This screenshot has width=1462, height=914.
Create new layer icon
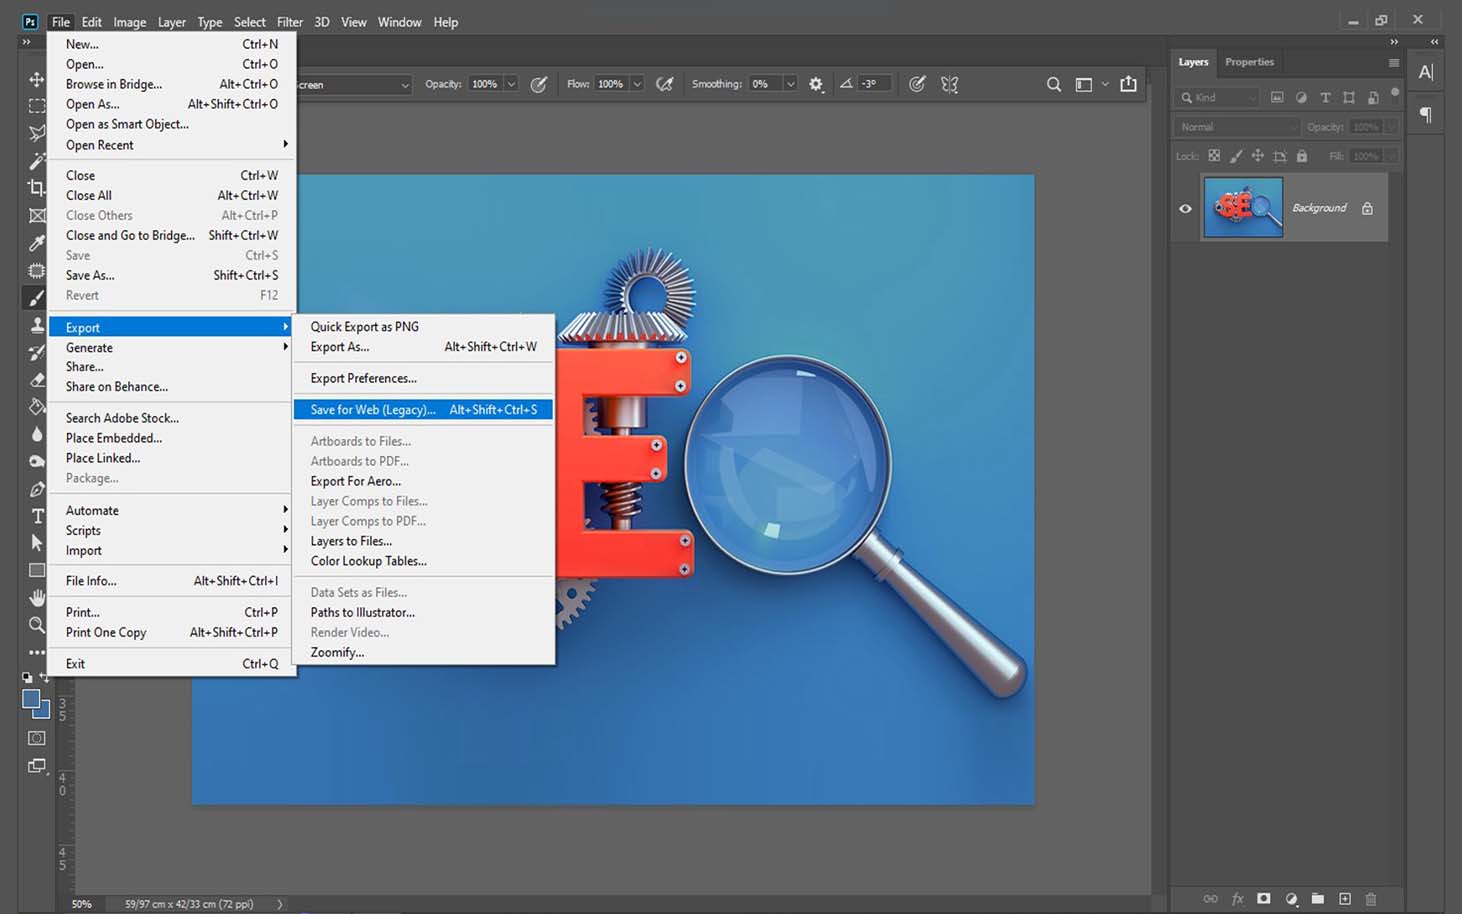[x=1345, y=899]
